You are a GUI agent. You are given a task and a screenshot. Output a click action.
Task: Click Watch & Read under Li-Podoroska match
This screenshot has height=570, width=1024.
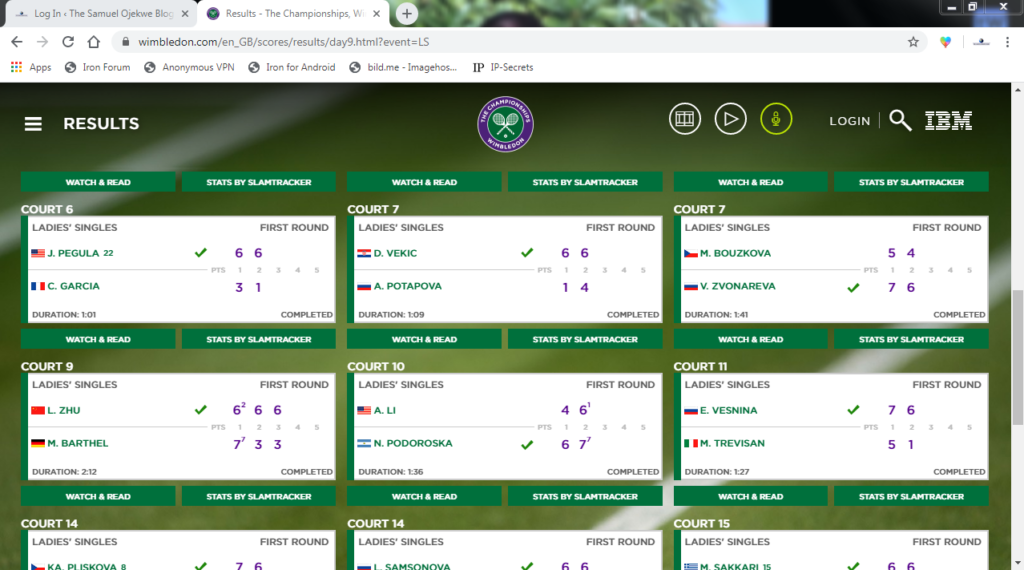pyautogui.click(x=424, y=497)
